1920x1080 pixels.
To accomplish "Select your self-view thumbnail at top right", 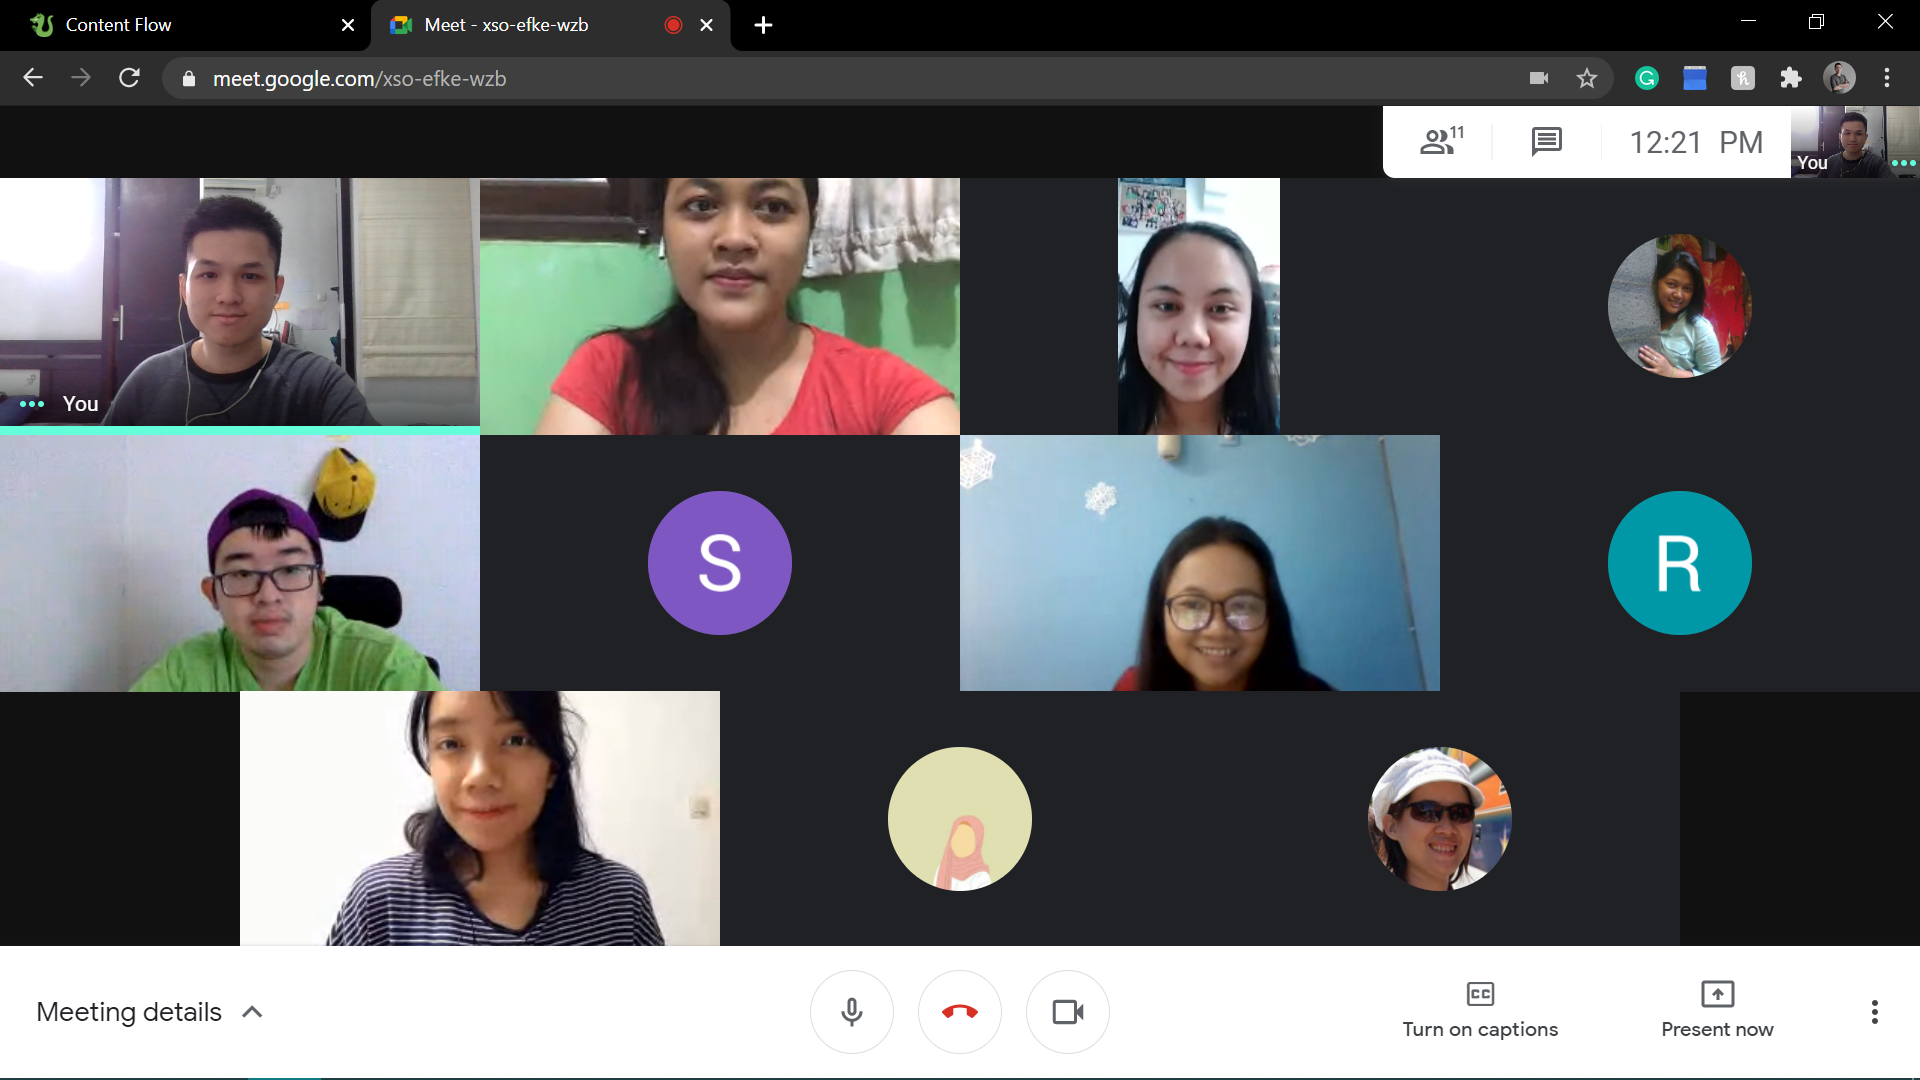I will tap(1855, 142).
